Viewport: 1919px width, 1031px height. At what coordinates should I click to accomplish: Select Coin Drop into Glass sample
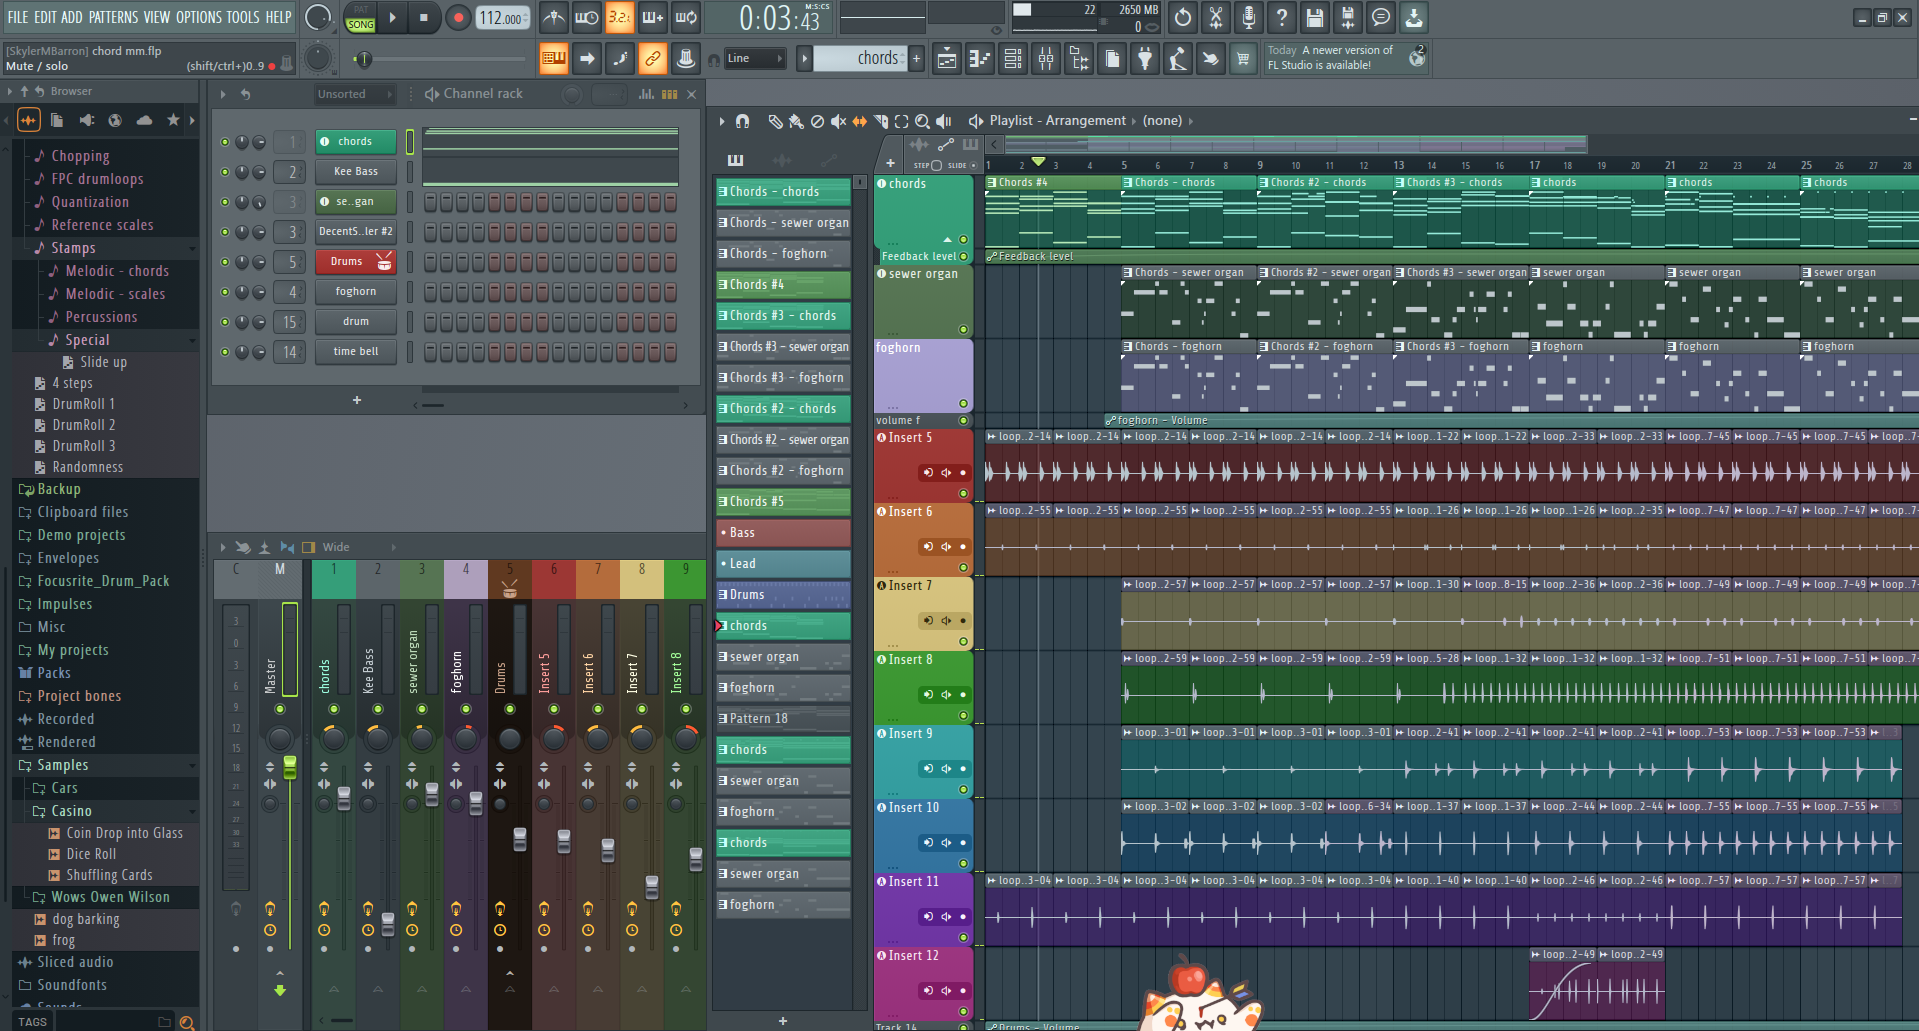tap(124, 833)
